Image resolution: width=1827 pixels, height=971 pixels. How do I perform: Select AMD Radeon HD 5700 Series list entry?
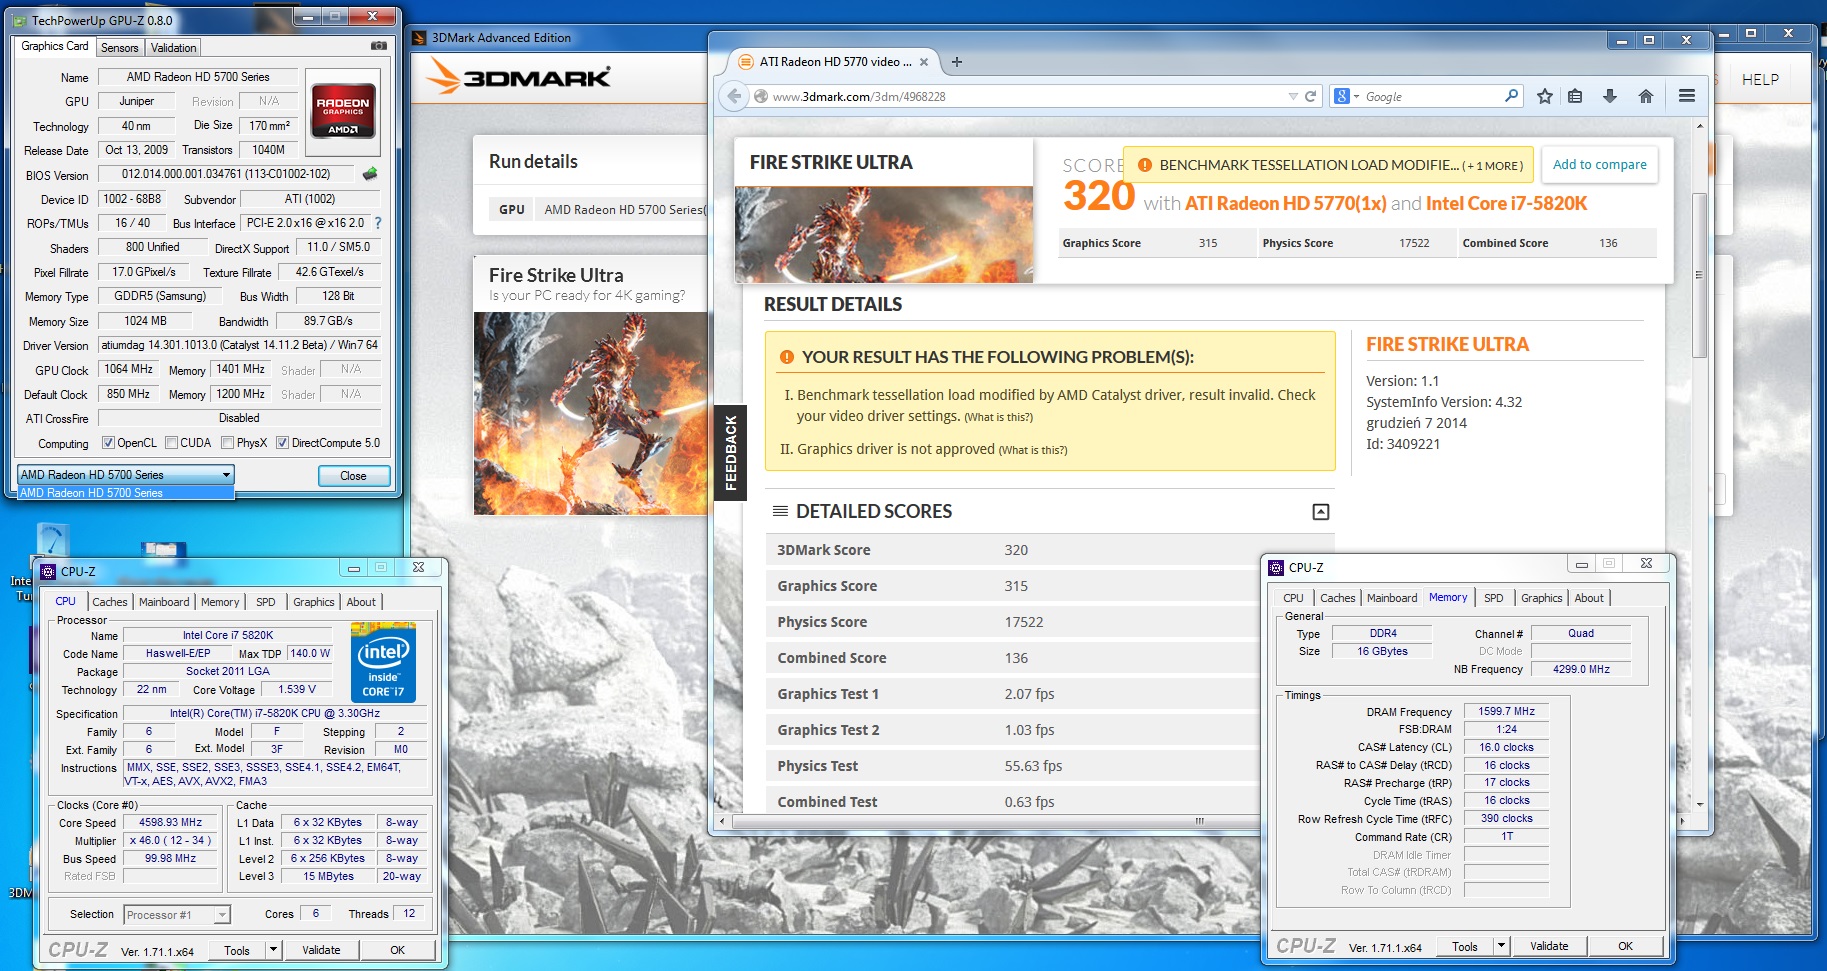(125, 493)
